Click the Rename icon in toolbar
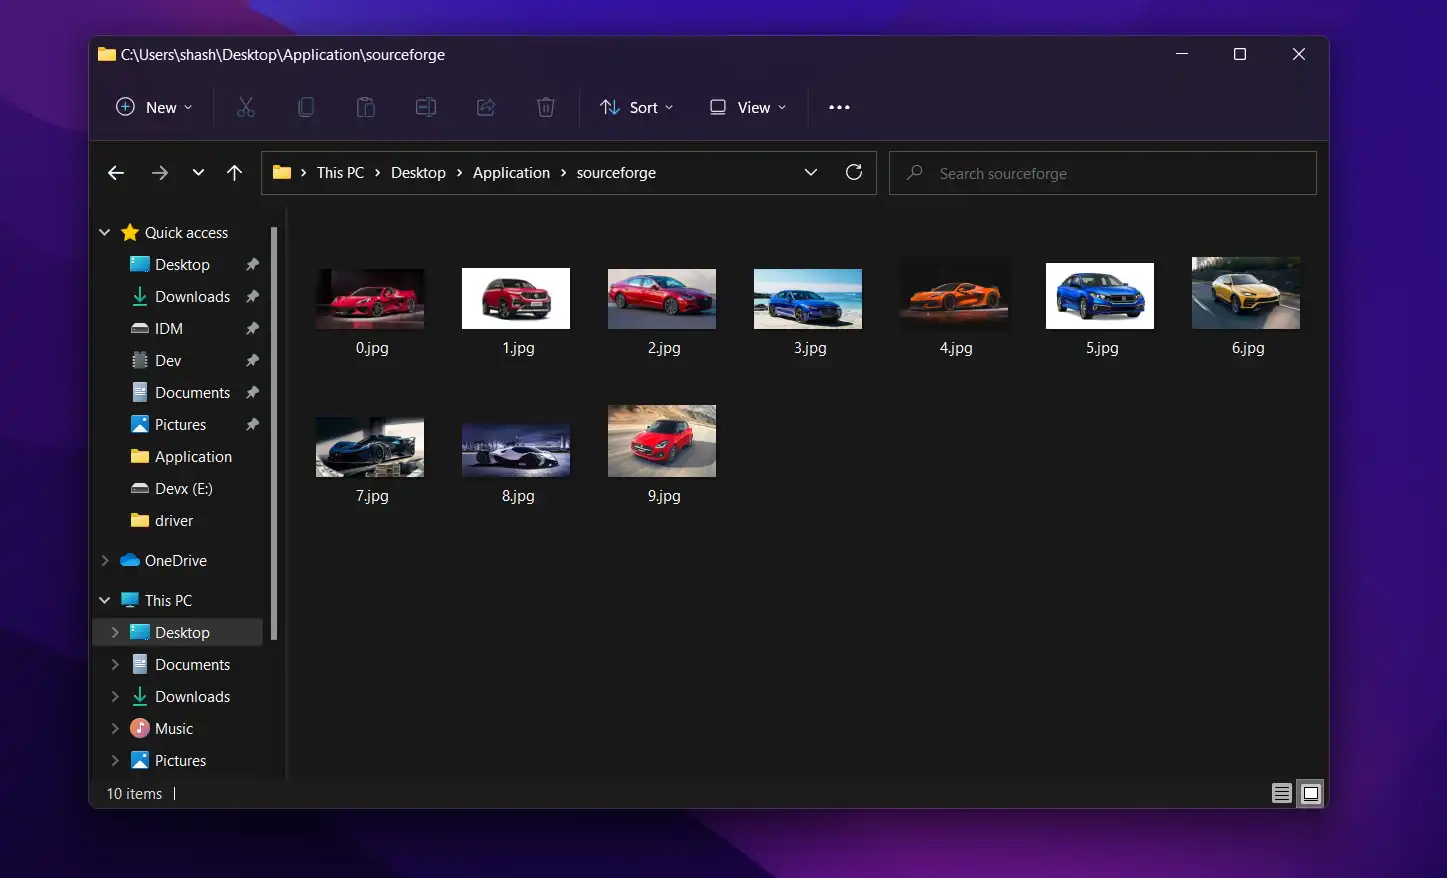 coord(426,107)
